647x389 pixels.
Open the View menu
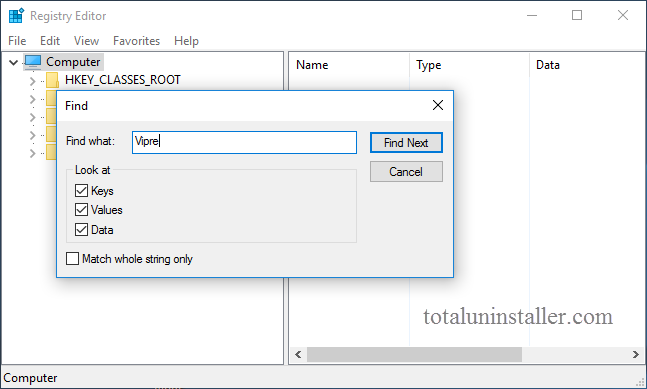point(86,41)
